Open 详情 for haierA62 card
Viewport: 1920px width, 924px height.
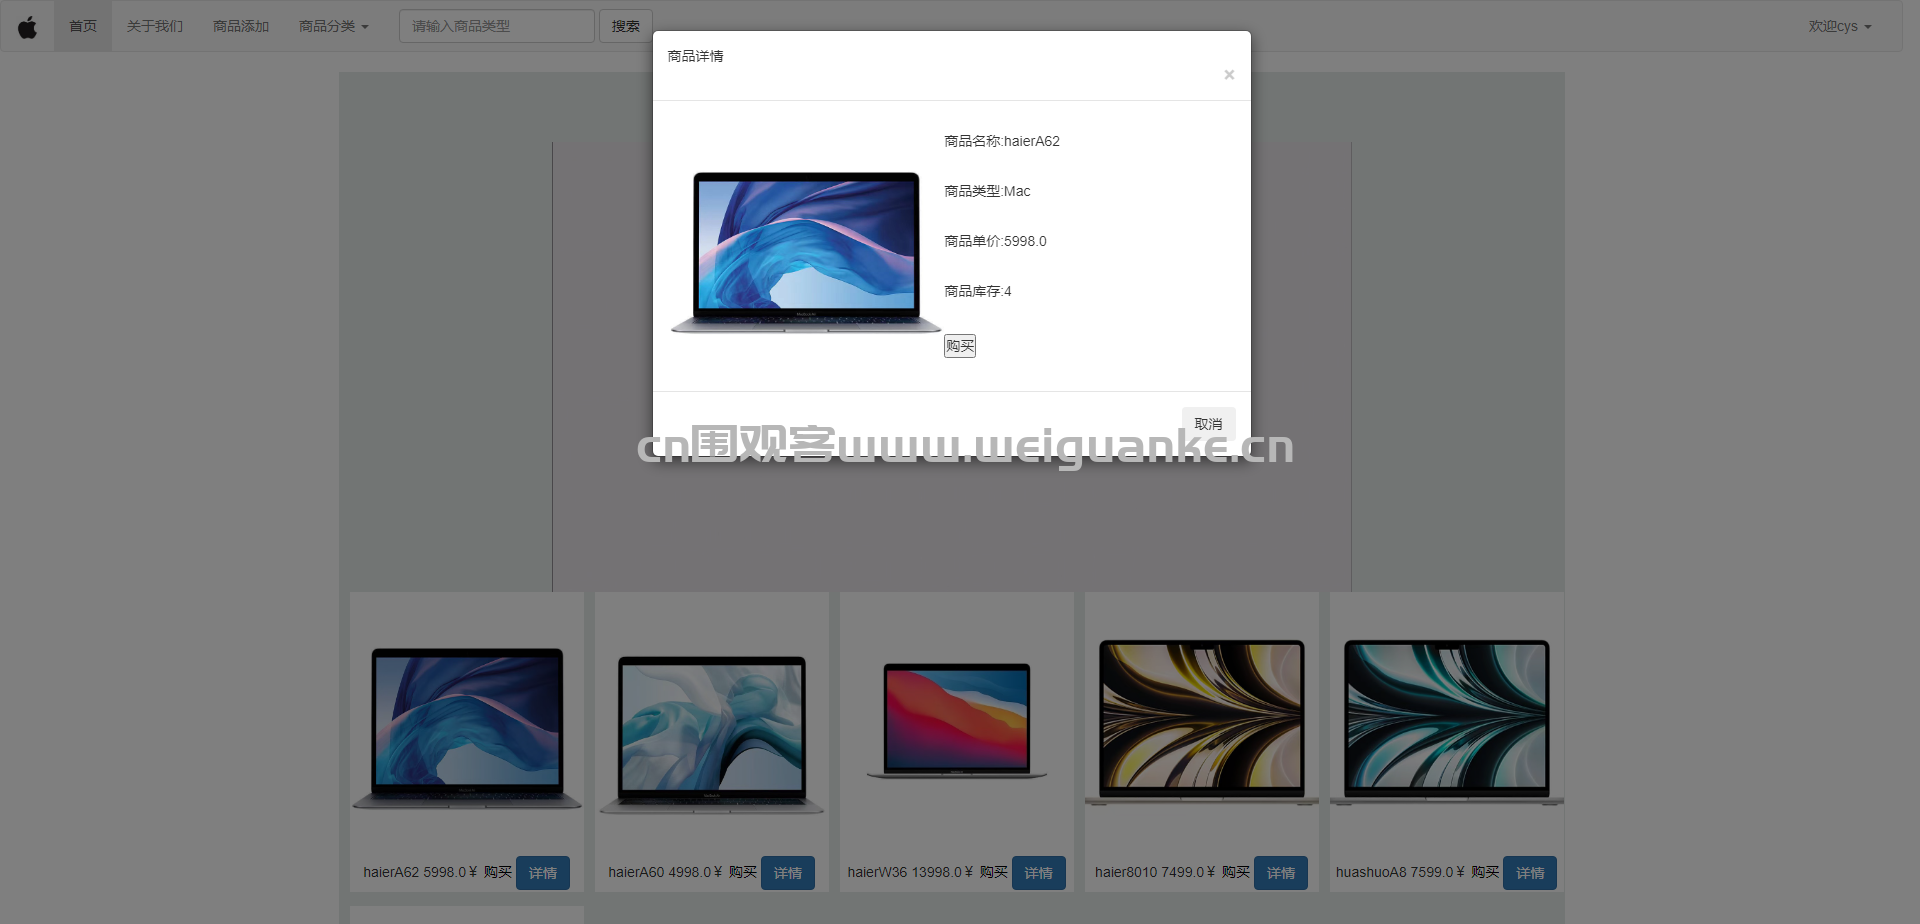[x=543, y=873]
